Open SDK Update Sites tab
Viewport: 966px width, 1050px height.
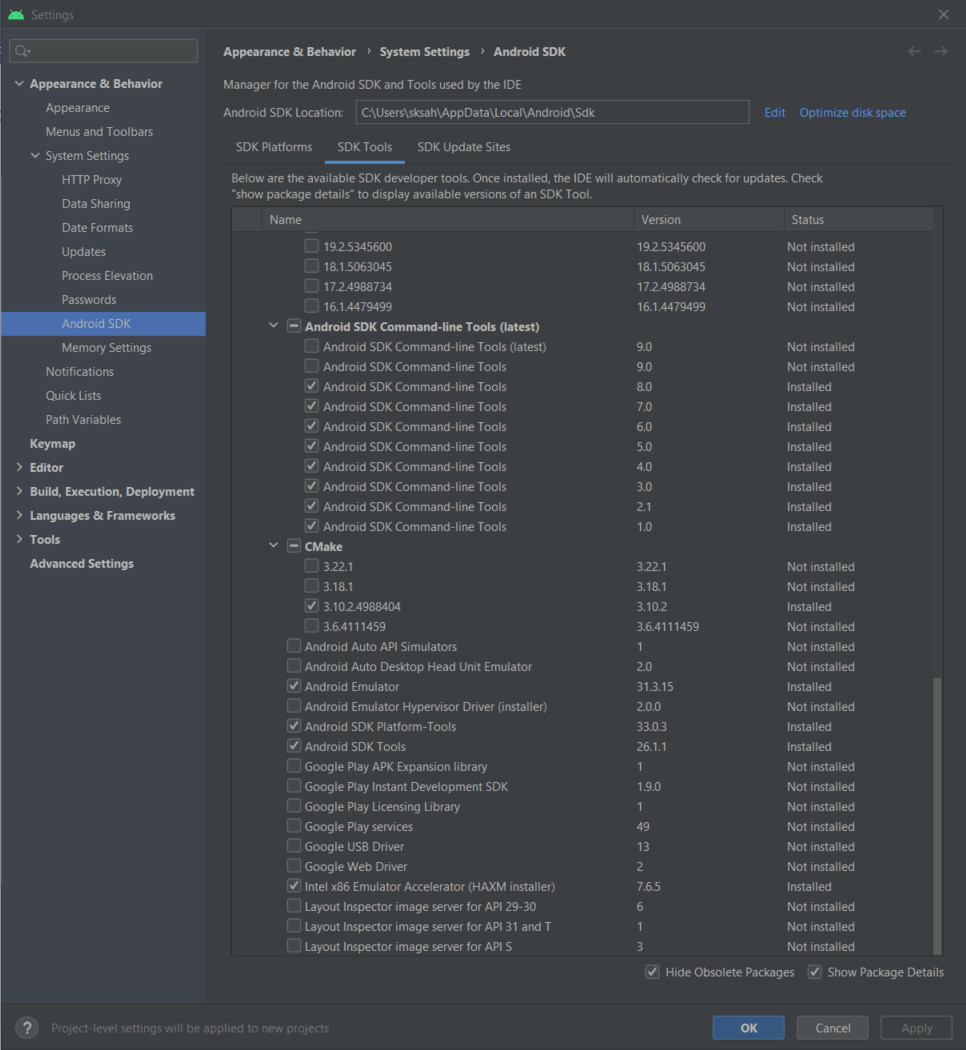click(x=464, y=147)
